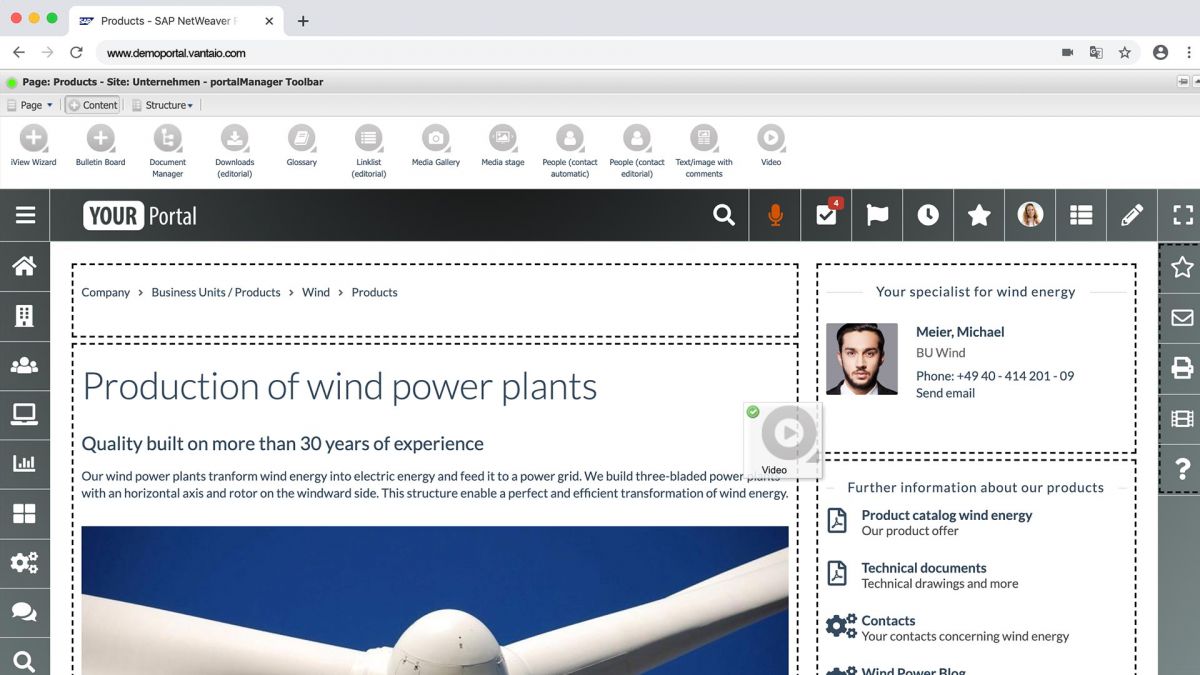Image resolution: width=1200 pixels, height=675 pixels.
Task: Add page to favorites via right sidebar star
Action: [1182, 268]
